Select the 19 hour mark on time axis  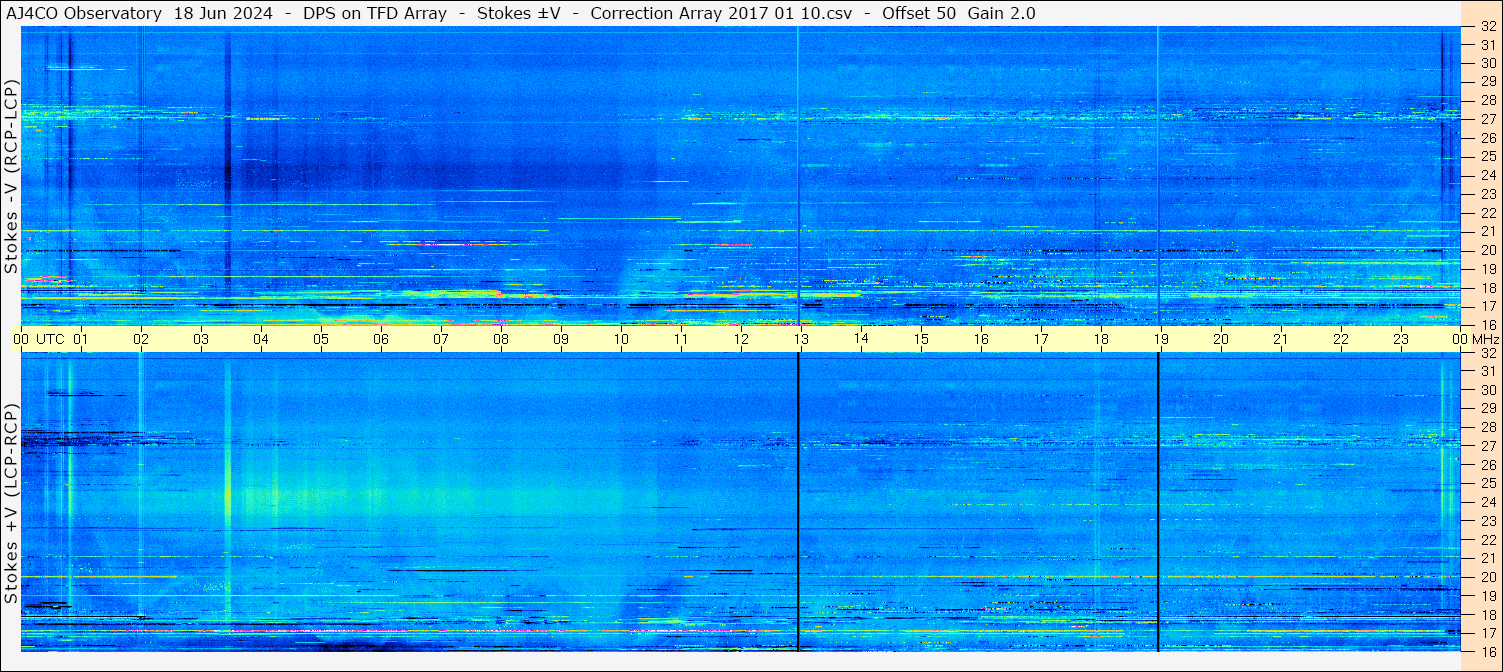1161,339
